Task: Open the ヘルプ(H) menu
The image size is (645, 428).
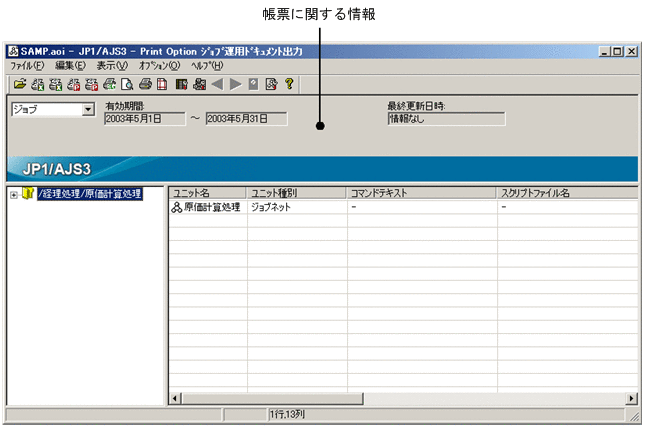Action: [207, 65]
